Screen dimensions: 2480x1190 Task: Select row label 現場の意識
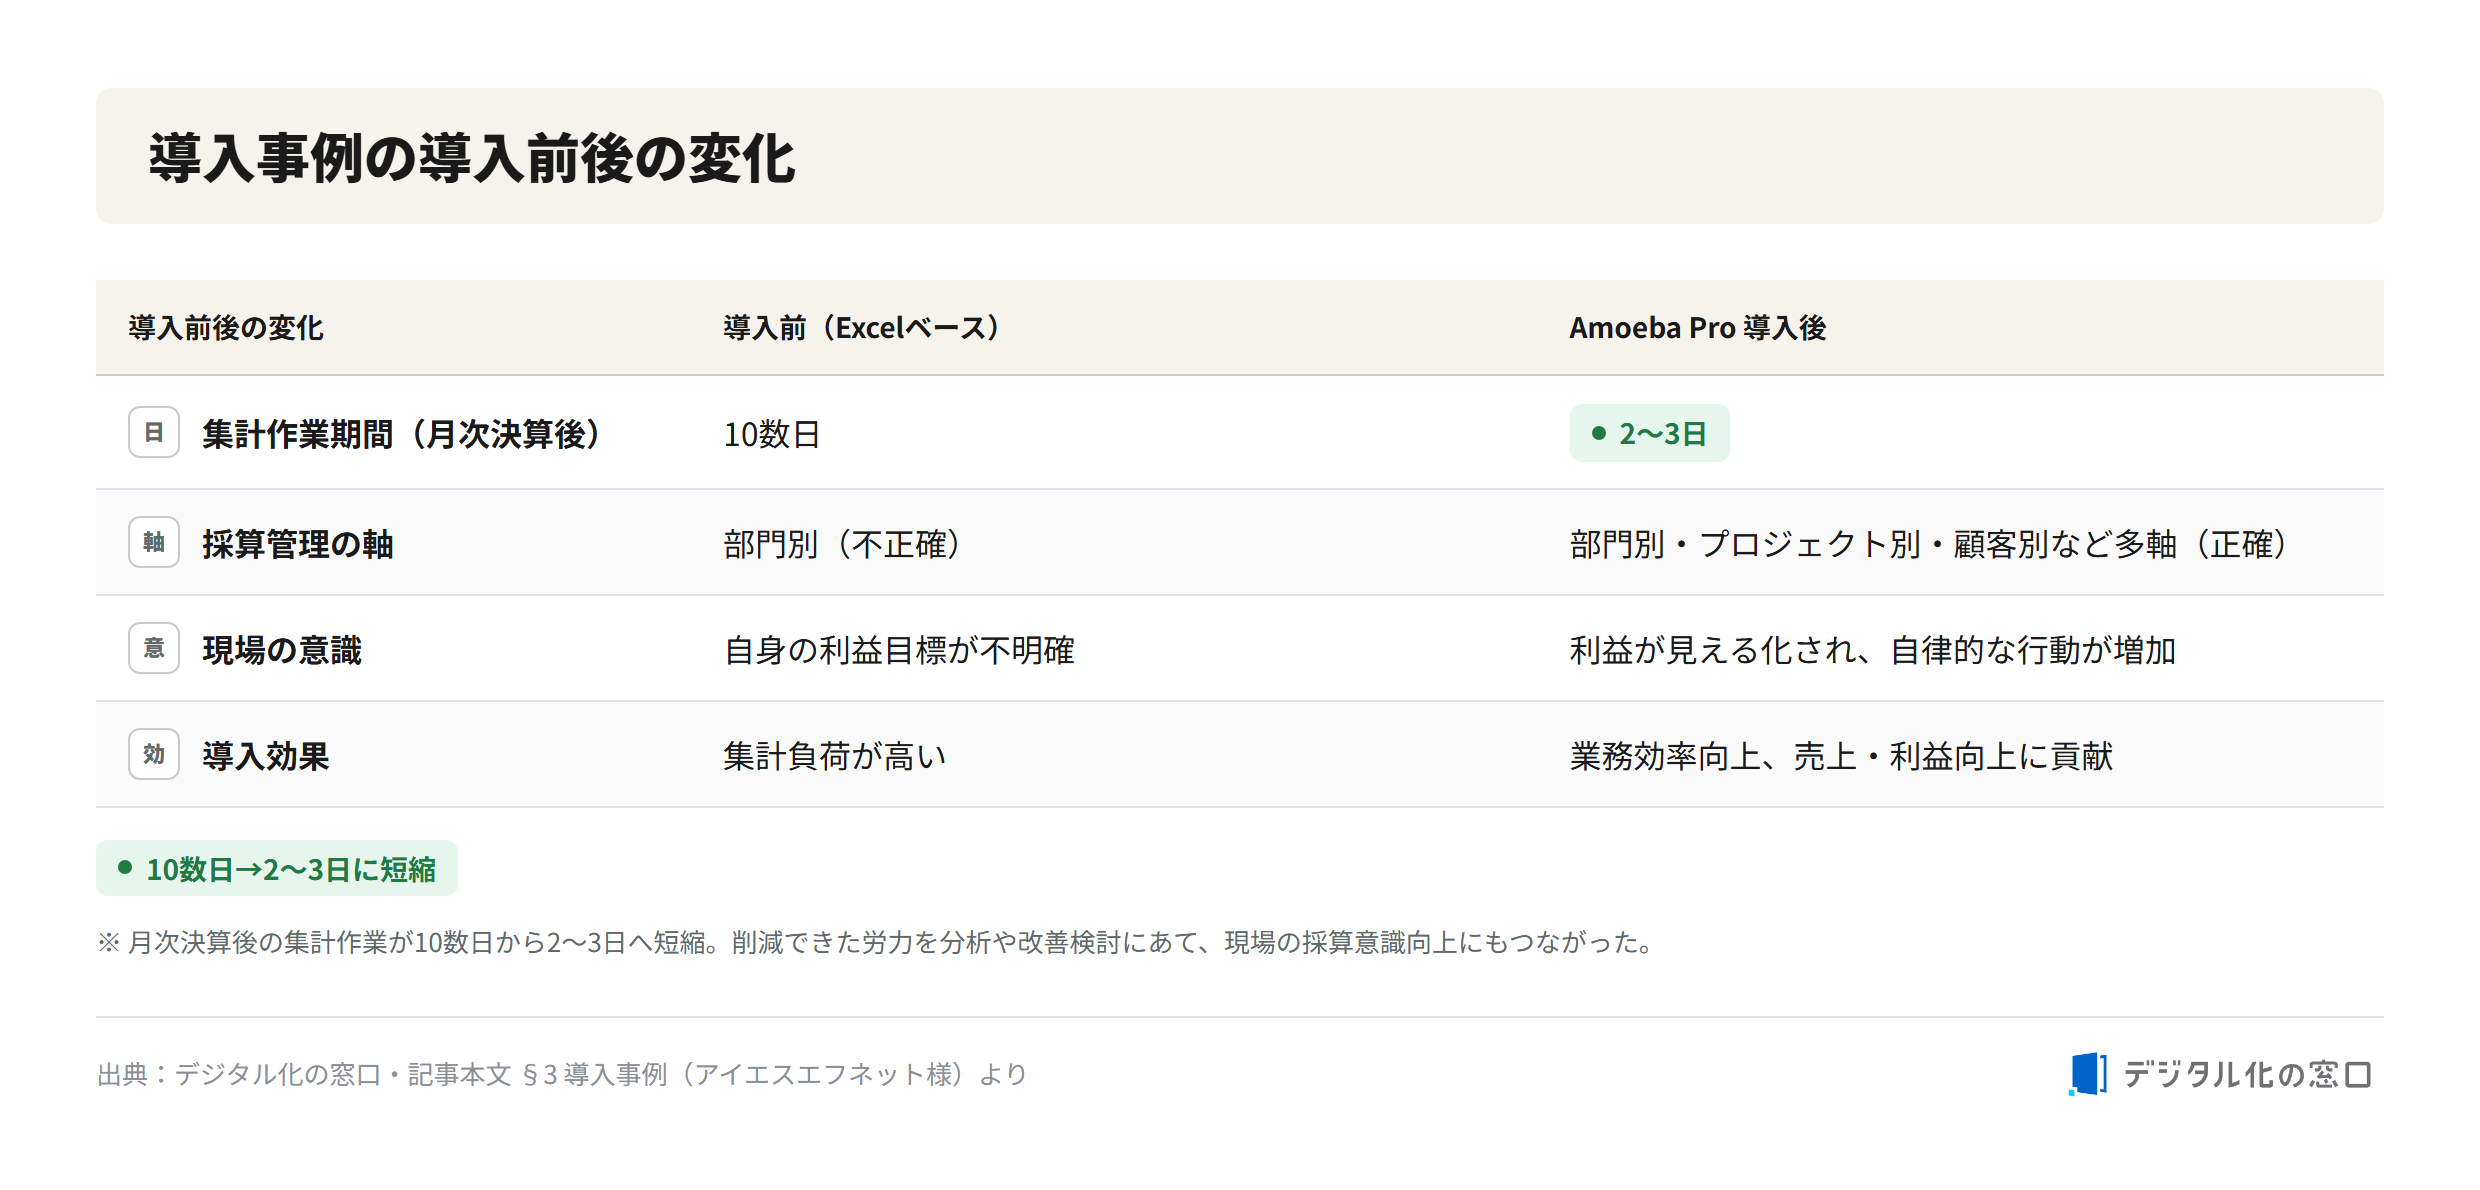tap(282, 650)
